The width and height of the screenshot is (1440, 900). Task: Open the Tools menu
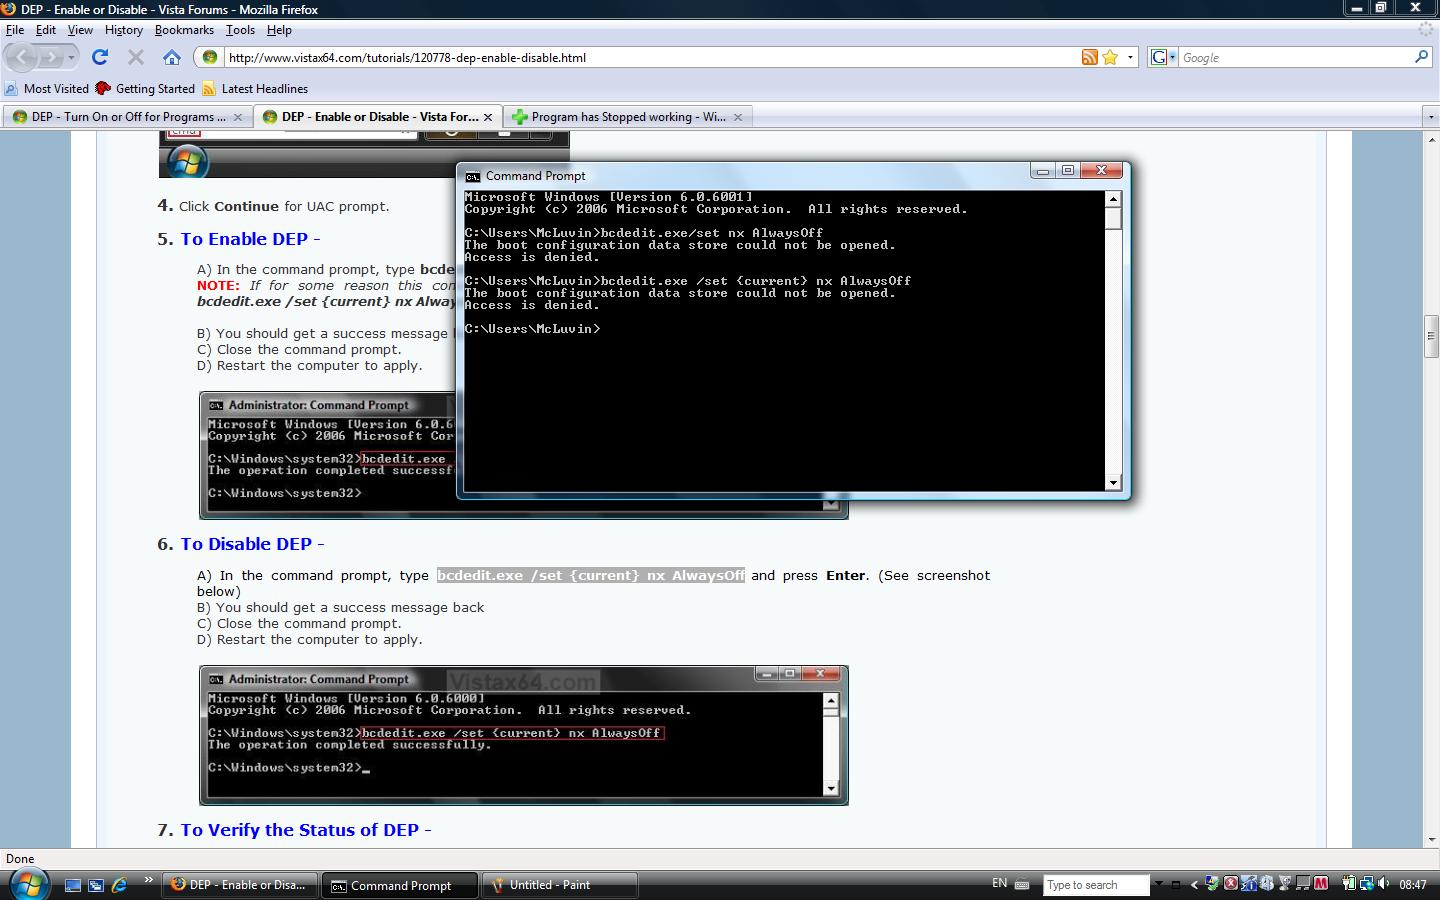(240, 30)
